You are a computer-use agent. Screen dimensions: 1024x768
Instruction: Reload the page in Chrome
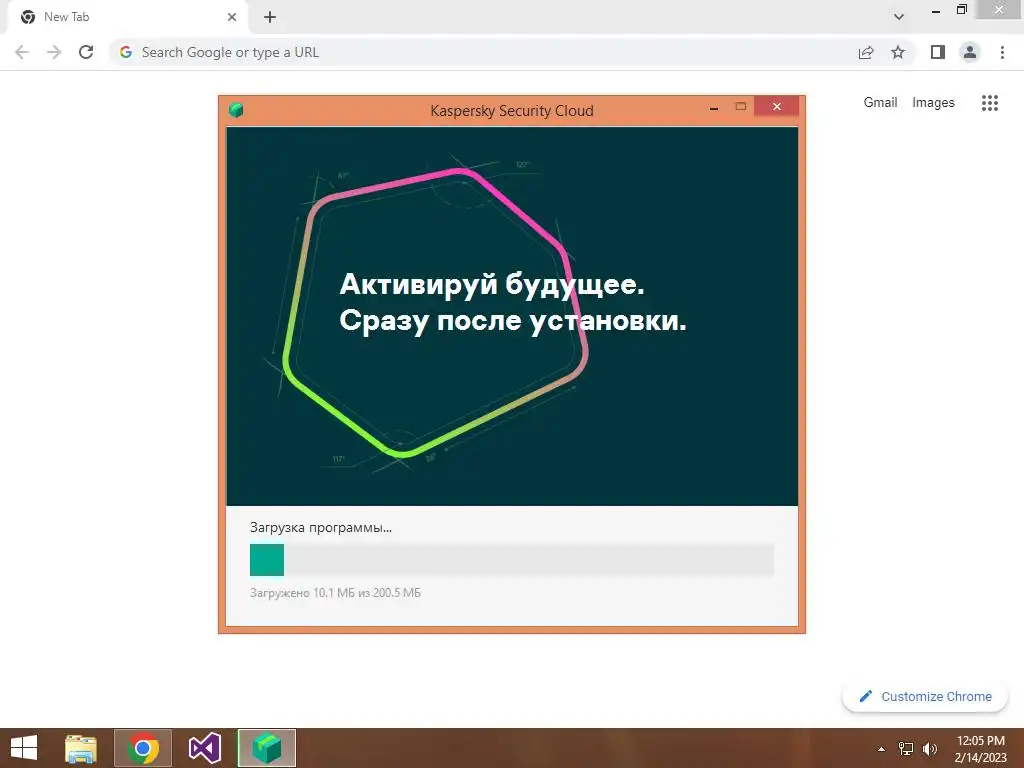coord(86,52)
